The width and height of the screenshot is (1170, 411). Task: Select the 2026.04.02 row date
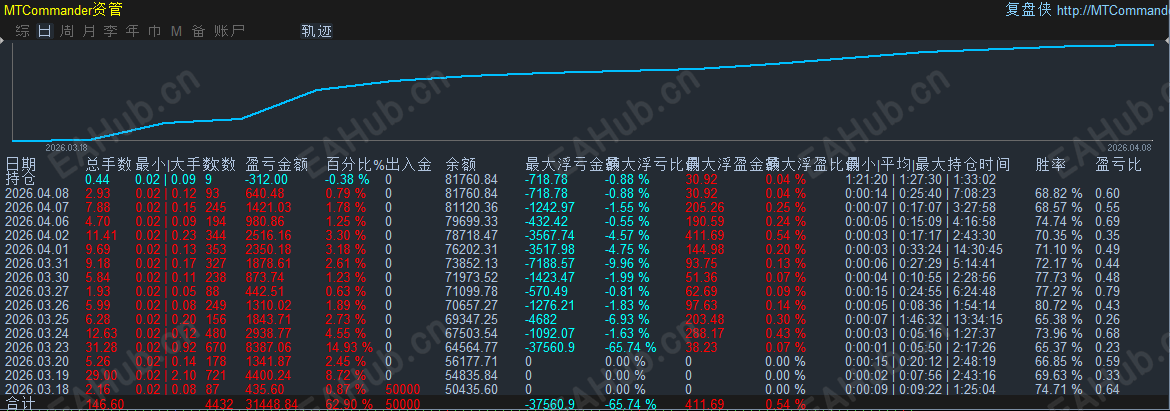pos(37,236)
